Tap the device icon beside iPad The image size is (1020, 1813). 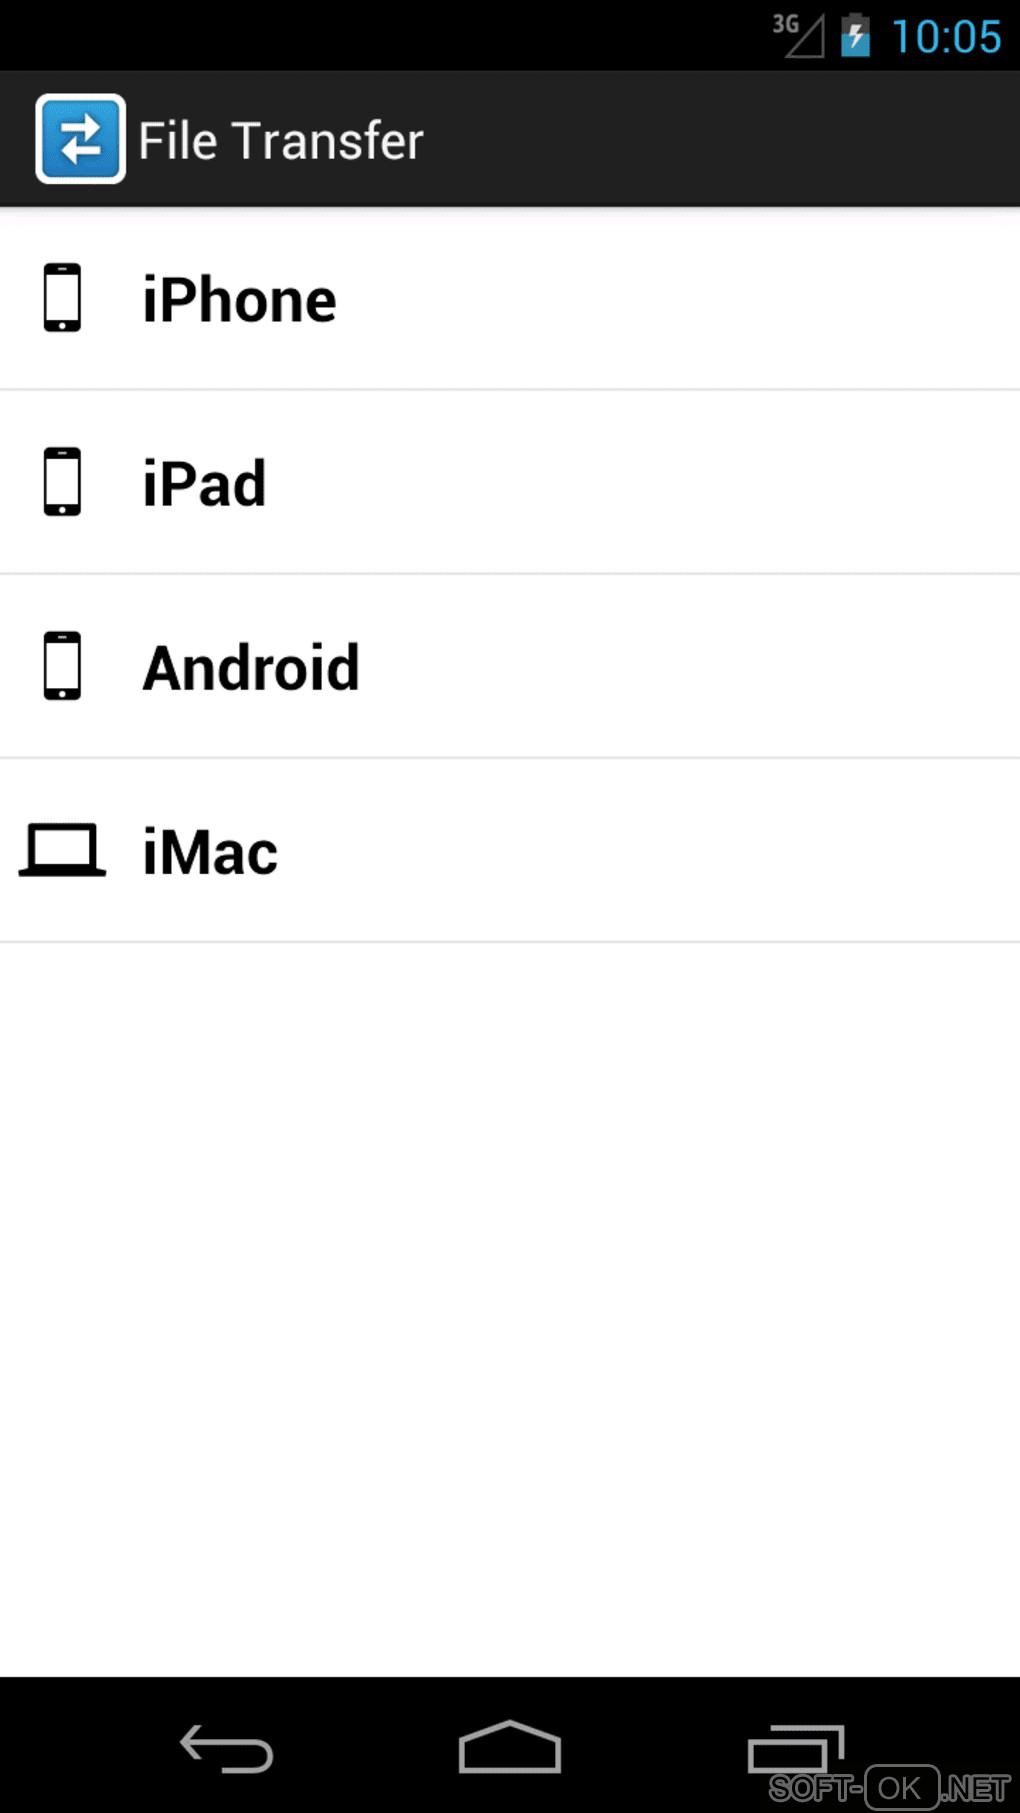coord(62,482)
